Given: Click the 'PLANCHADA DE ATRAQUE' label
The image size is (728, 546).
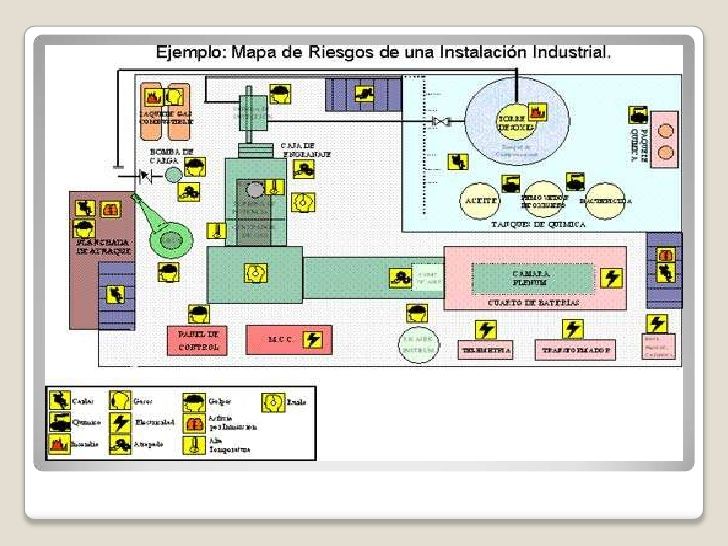Looking at the screenshot, I should (104, 247).
